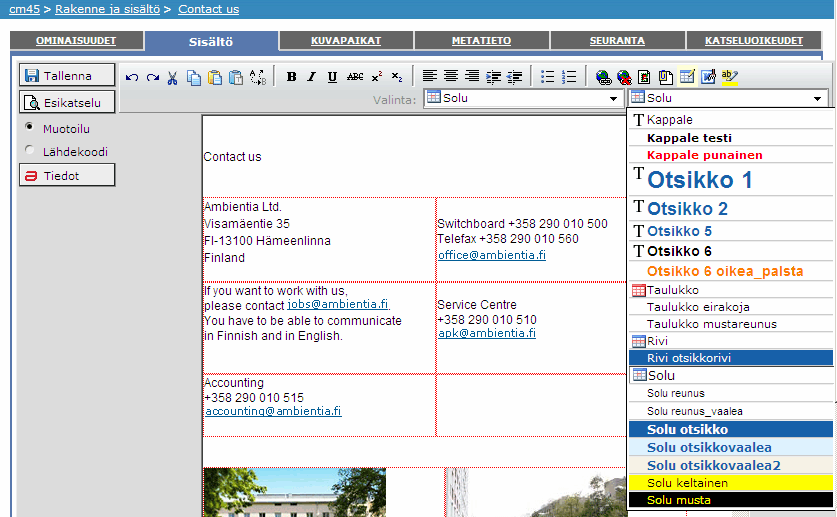Open the KATSELUOIKEUDET tab
Image resolution: width=837 pixels, height=517 pixels.
click(x=754, y=41)
